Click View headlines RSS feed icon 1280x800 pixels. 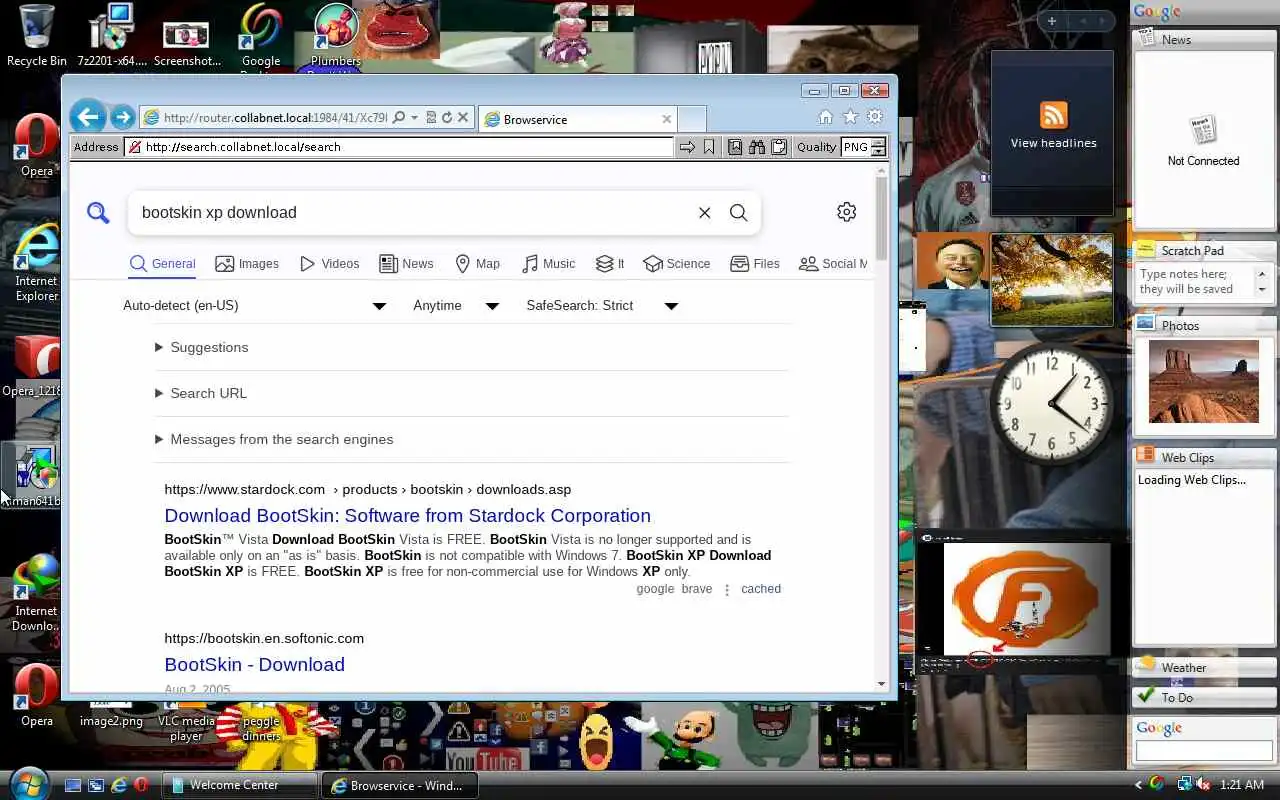(x=1053, y=115)
